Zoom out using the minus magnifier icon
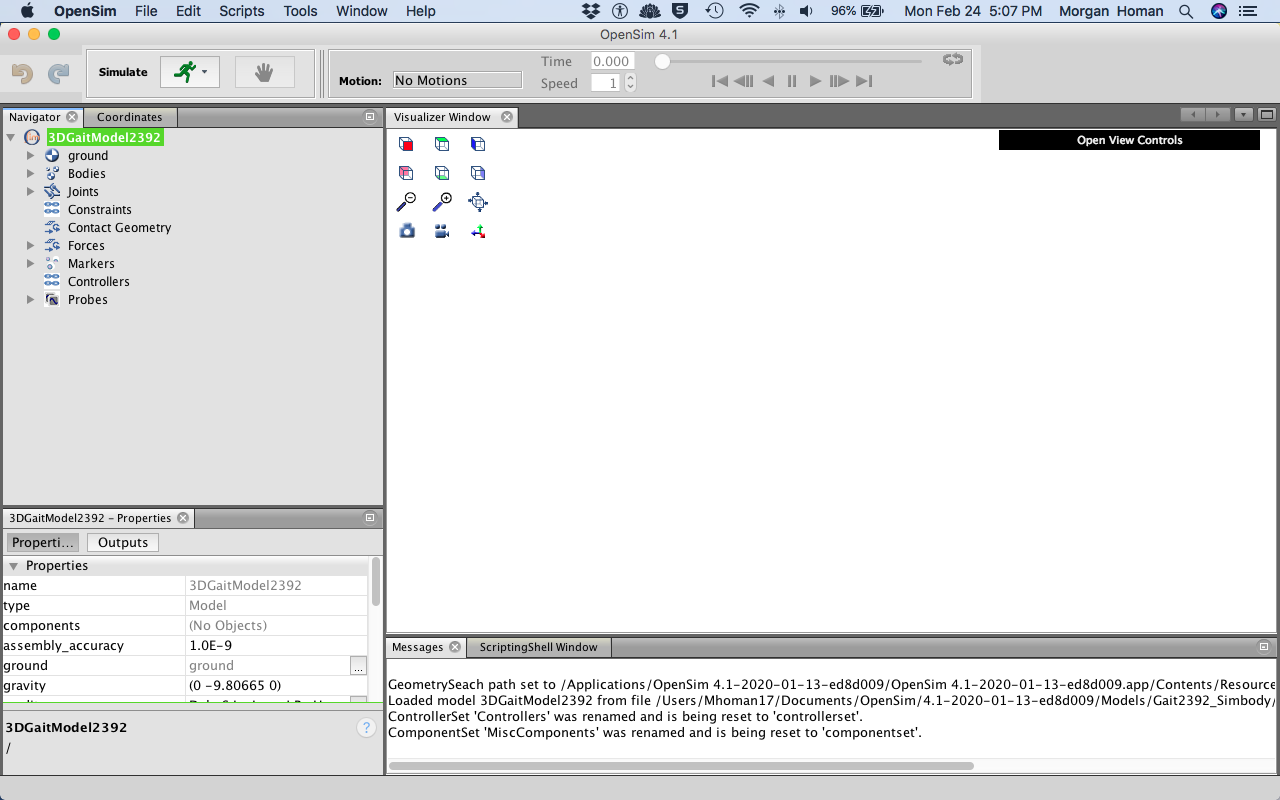This screenshot has height=800, width=1280. pos(406,202)
